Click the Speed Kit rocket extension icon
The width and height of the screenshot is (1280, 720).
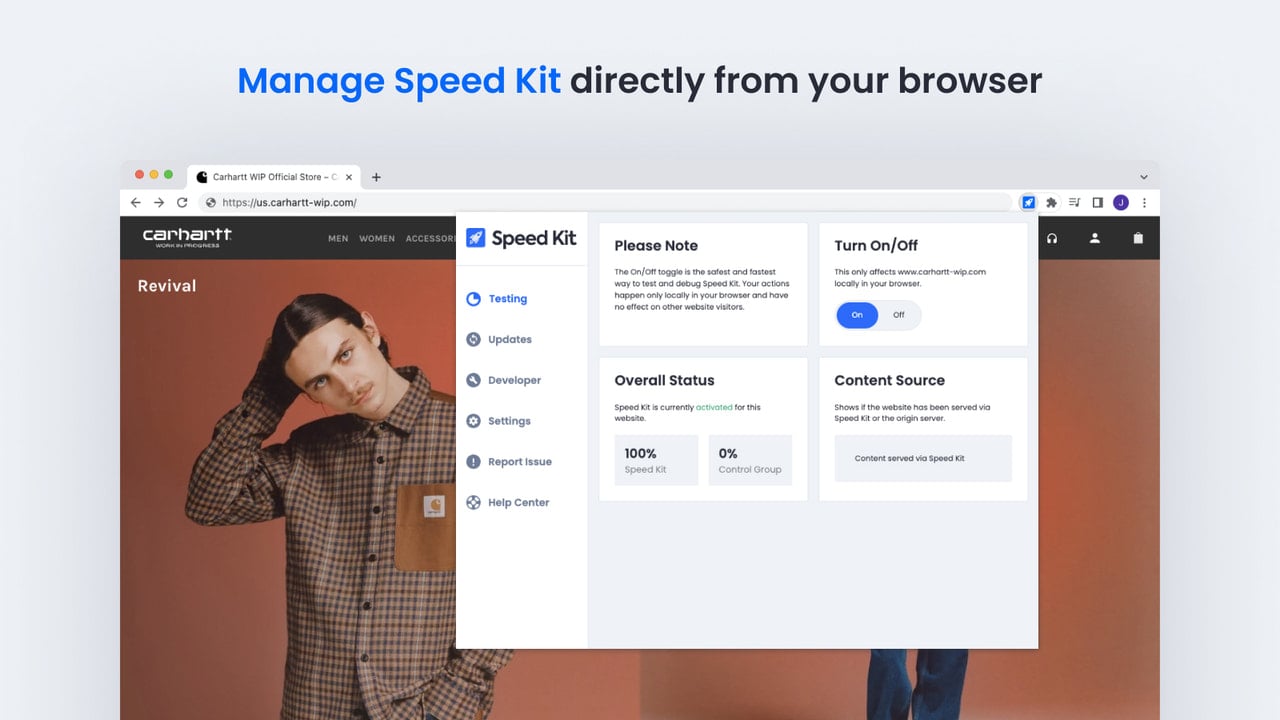(x=1028, y=202)
